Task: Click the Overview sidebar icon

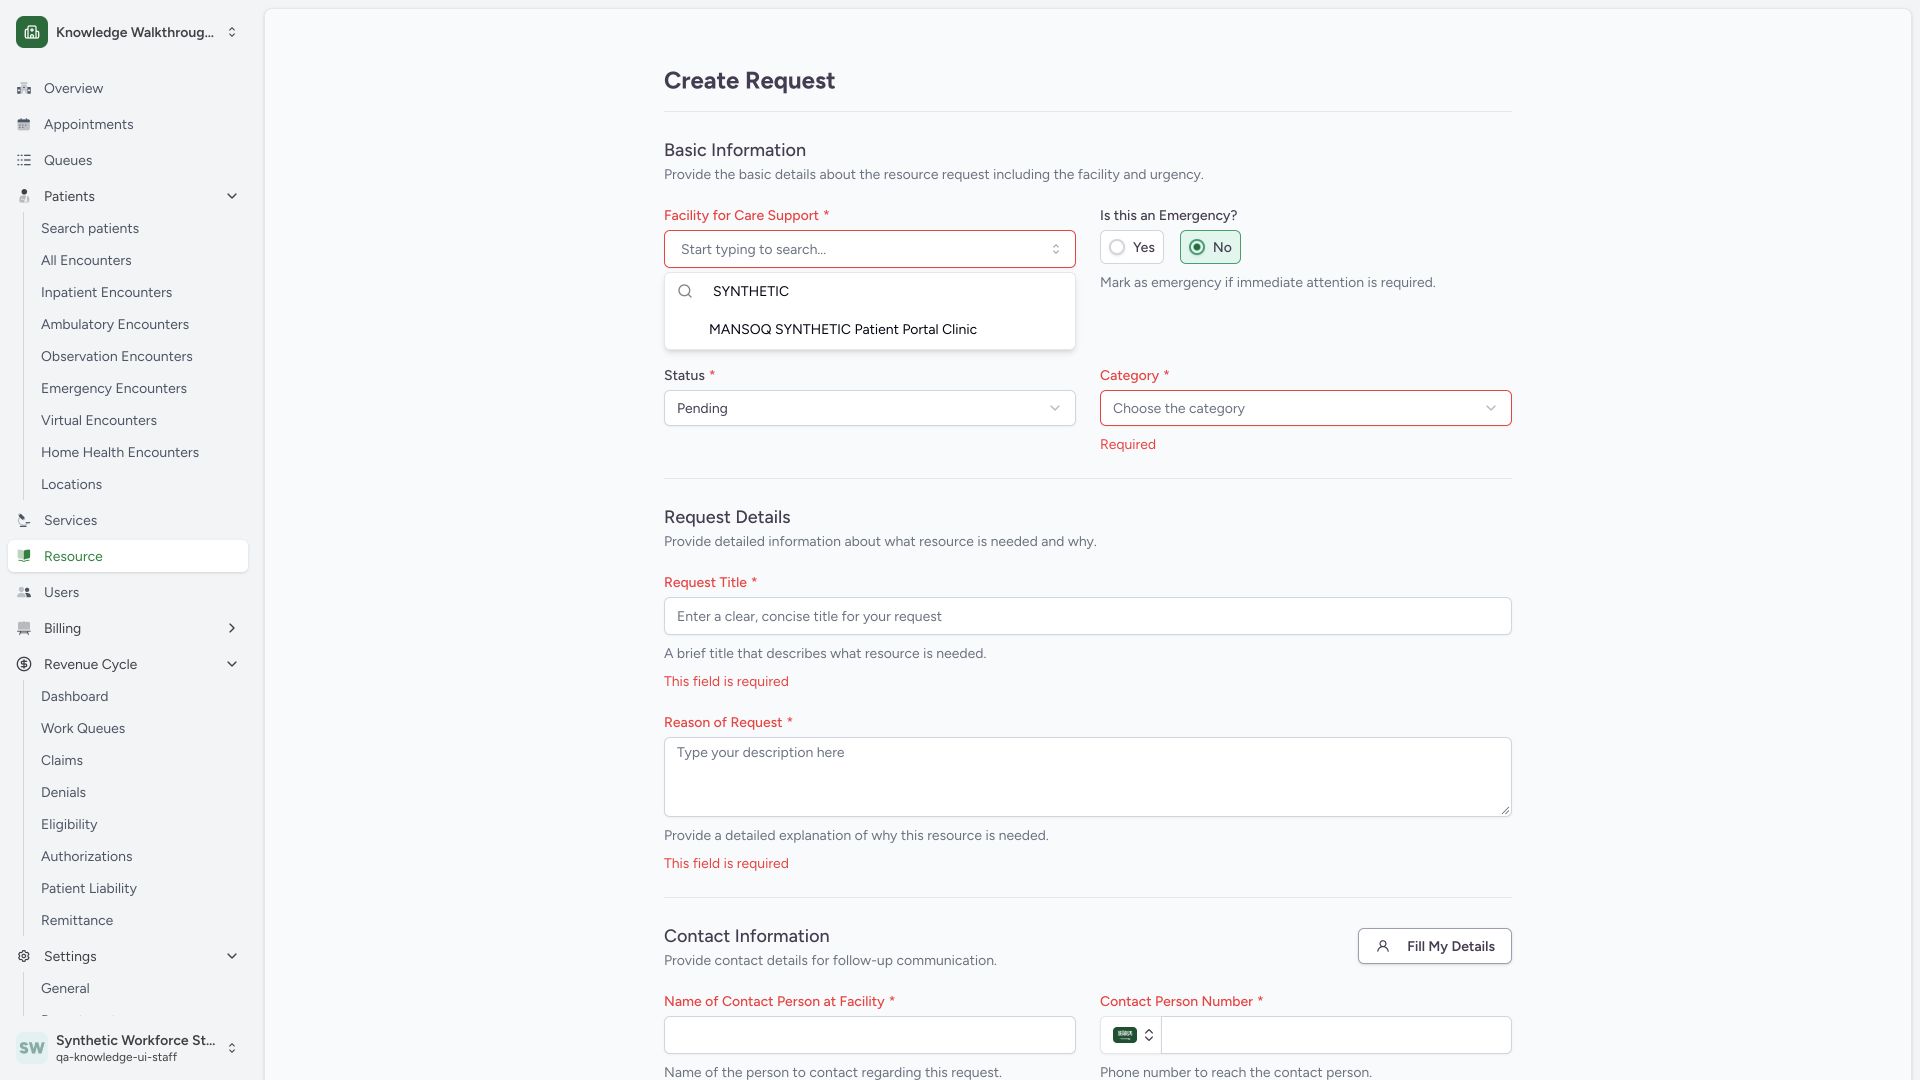Action: click(x=24, y=88)
